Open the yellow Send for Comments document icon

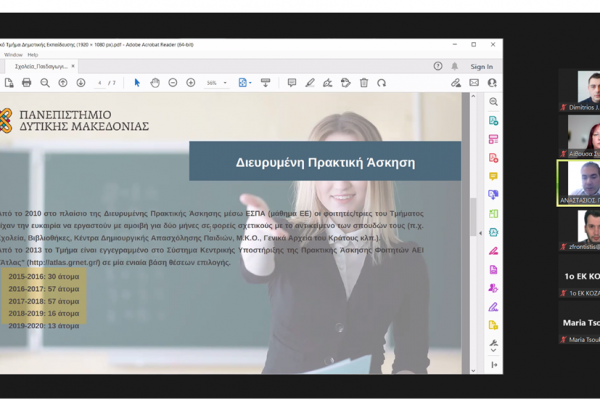494,325
